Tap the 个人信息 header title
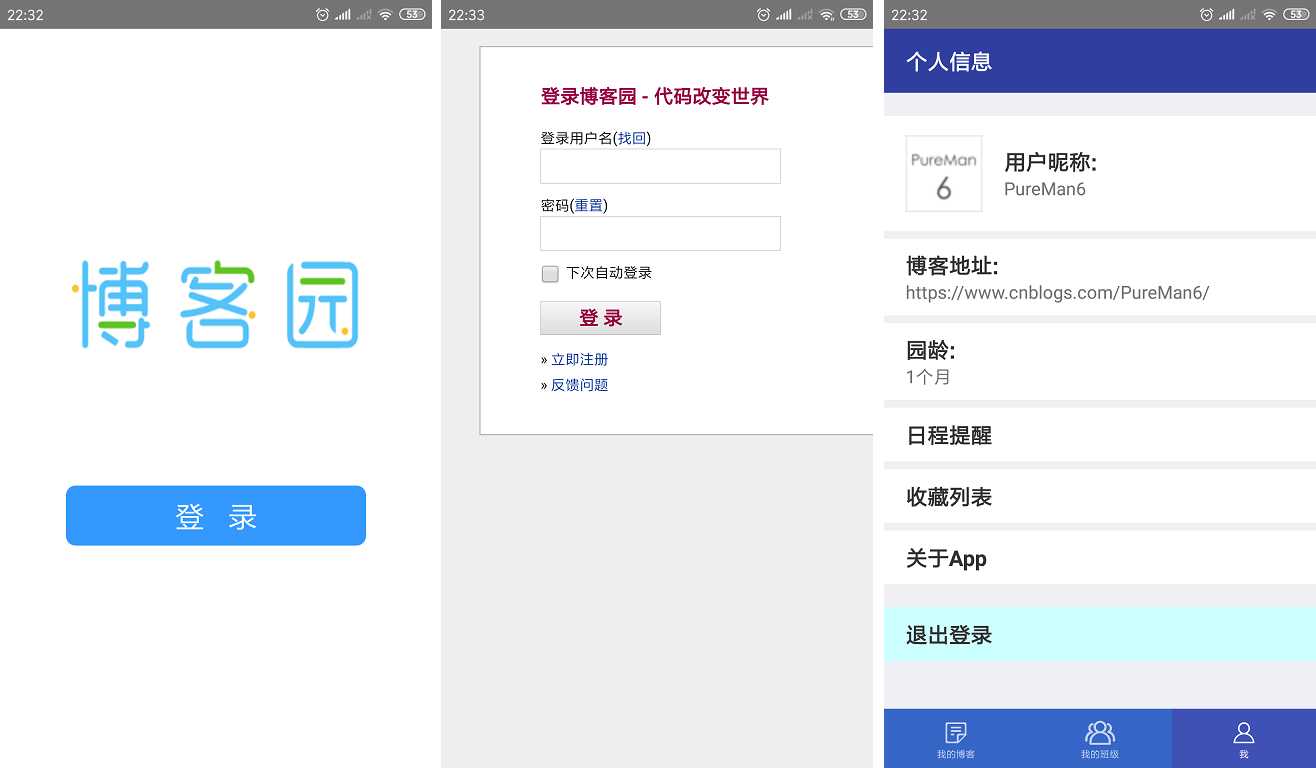Viewport: 1316px width, 768px height. click(x=949, y=62)
